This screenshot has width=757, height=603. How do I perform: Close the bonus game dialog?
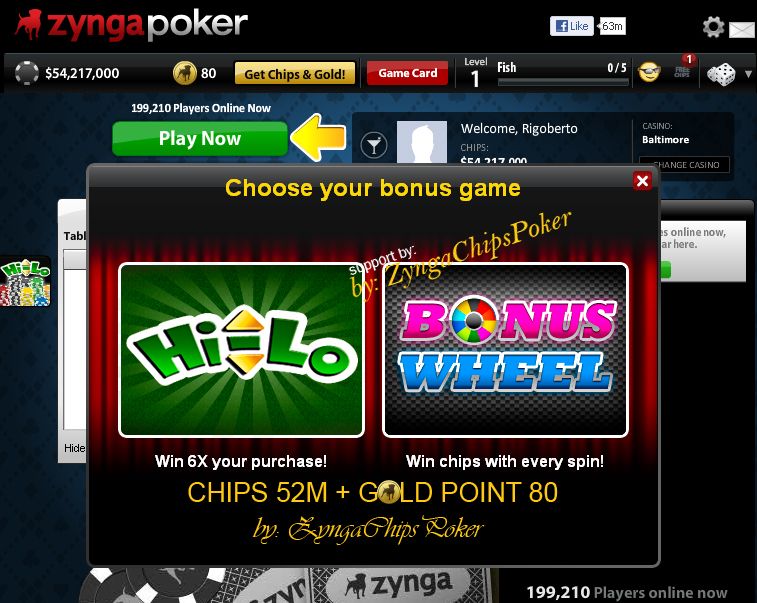(642, 181)
